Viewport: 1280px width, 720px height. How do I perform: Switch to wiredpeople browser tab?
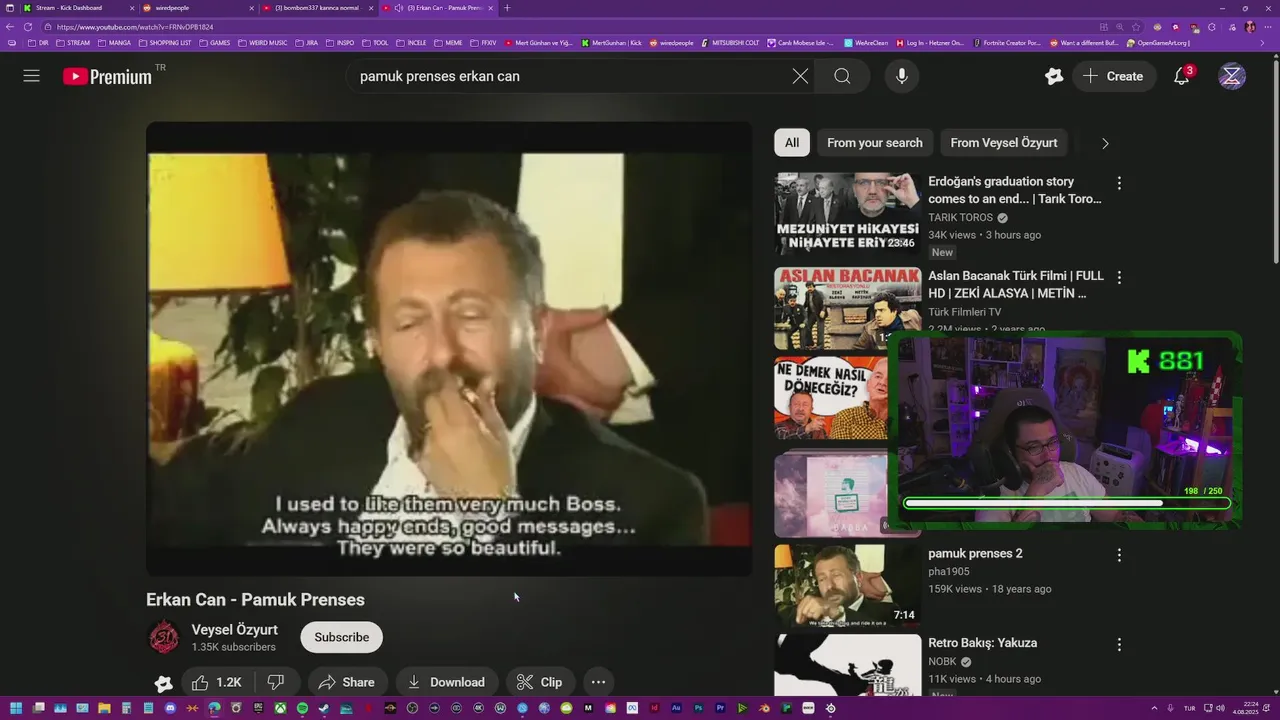(197, 8)
